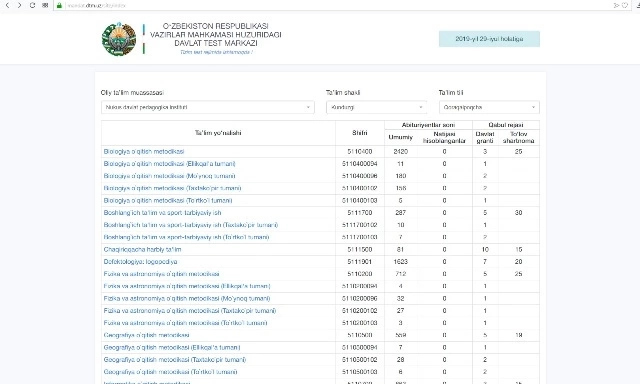
Task: Click the Ta'lim tili label
Action: (x=451, y=93)
